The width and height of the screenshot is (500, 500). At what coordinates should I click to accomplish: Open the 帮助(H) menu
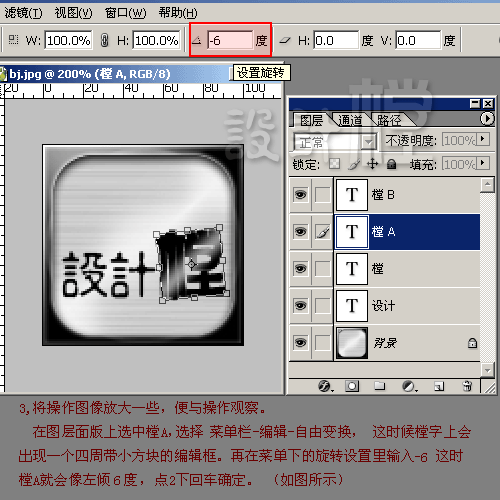[x=178, y=13]
